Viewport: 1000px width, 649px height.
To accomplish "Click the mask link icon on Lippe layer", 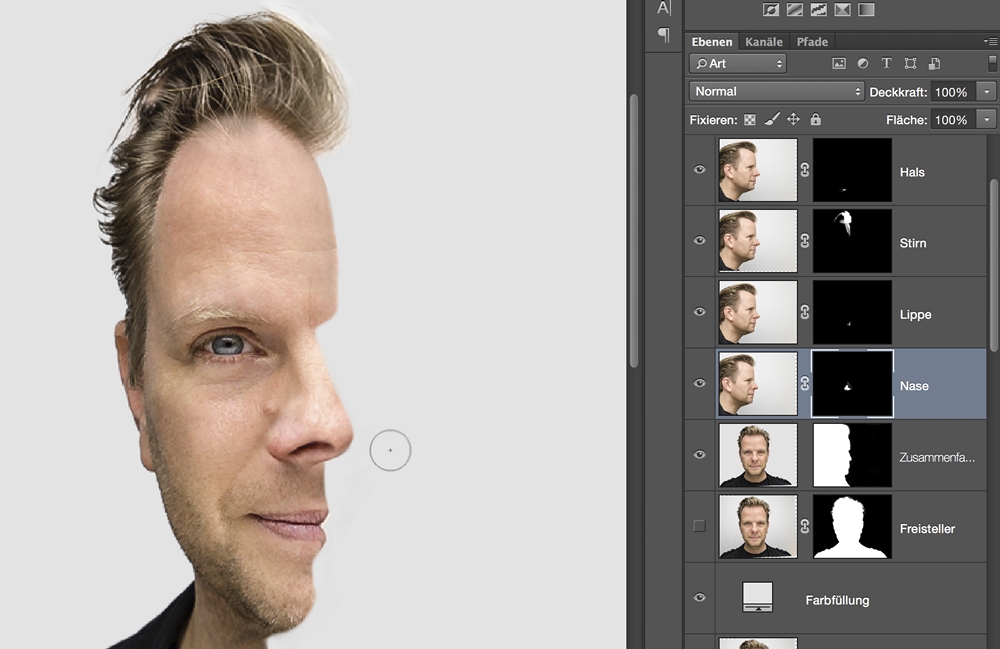I will (x=805, y=312).
